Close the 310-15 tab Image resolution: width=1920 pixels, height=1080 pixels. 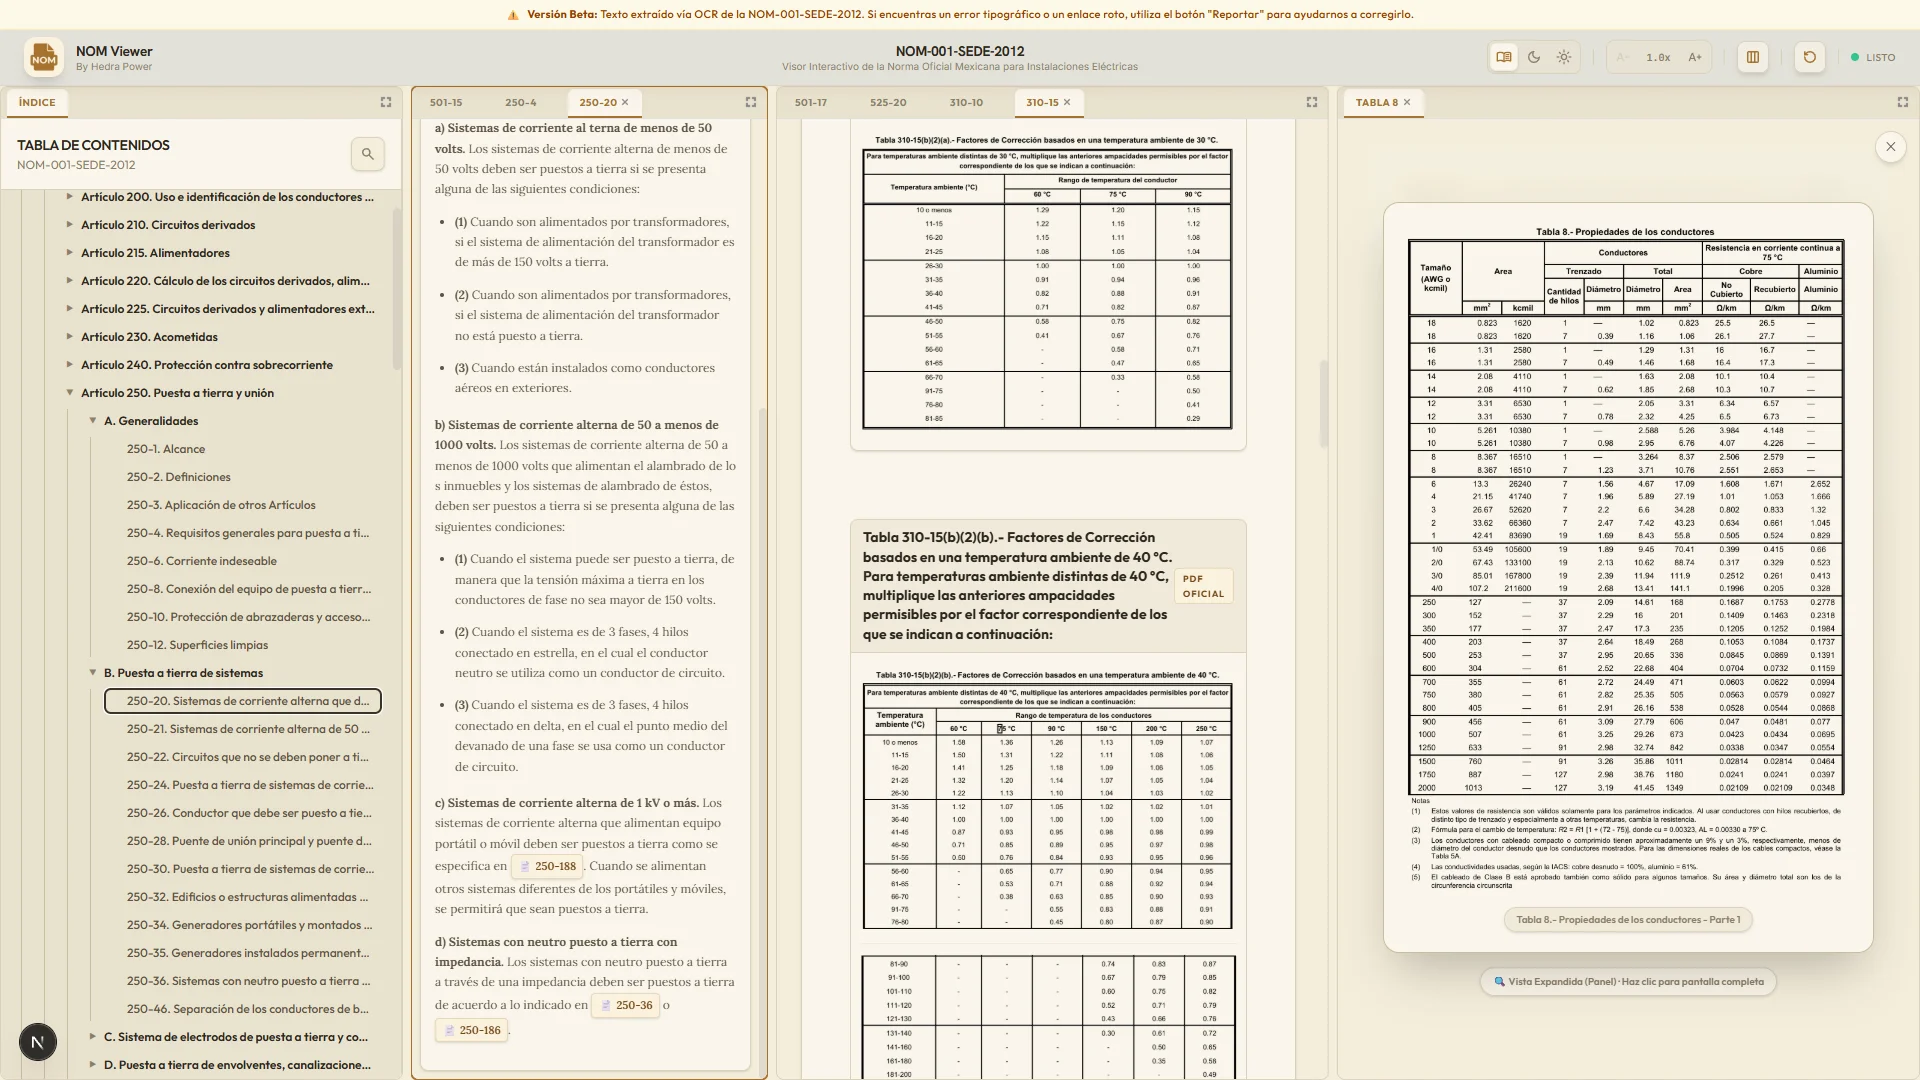(1067, 102)
